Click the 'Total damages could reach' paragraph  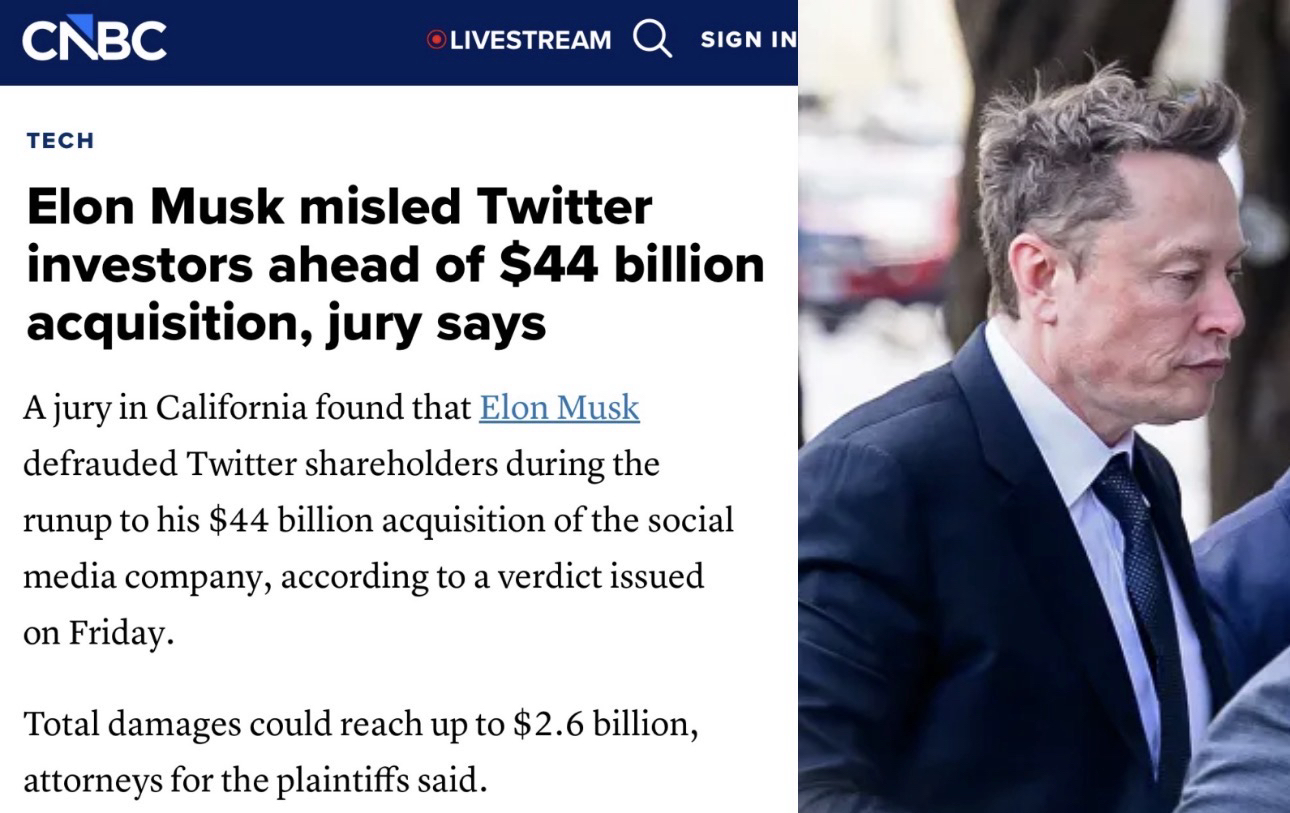(x=360, y=750)
